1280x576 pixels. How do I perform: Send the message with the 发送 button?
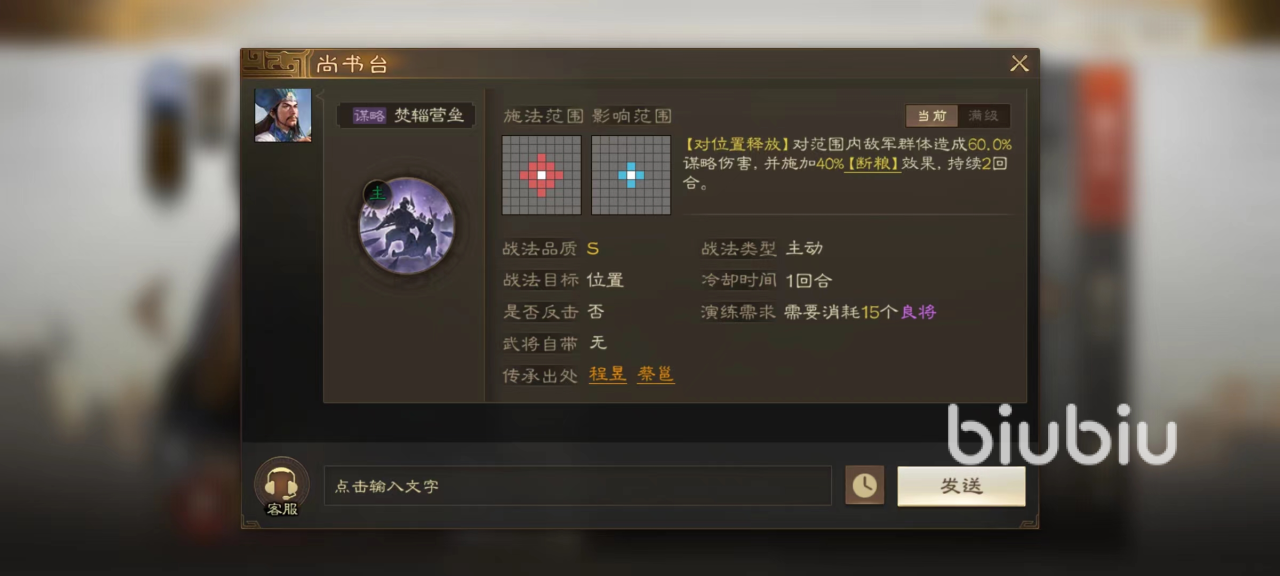pos(961,486)
